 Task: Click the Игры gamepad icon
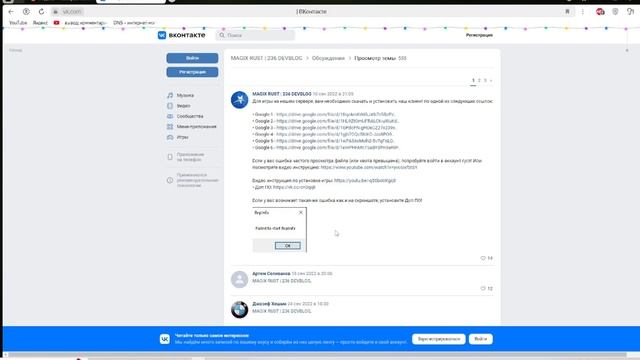click(170, 138)
